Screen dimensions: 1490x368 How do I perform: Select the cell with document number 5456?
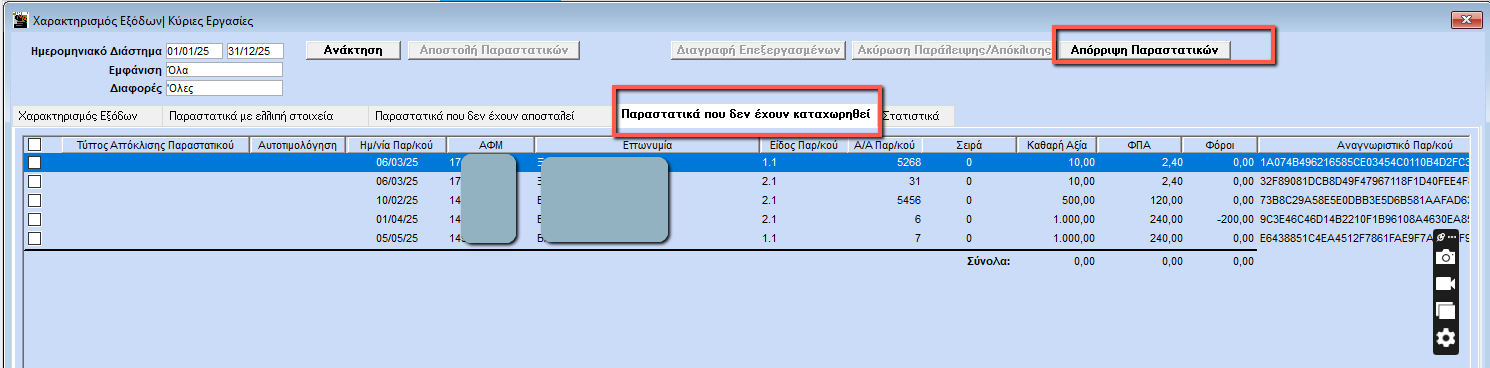pyautogui.click(x=885, y=200)
